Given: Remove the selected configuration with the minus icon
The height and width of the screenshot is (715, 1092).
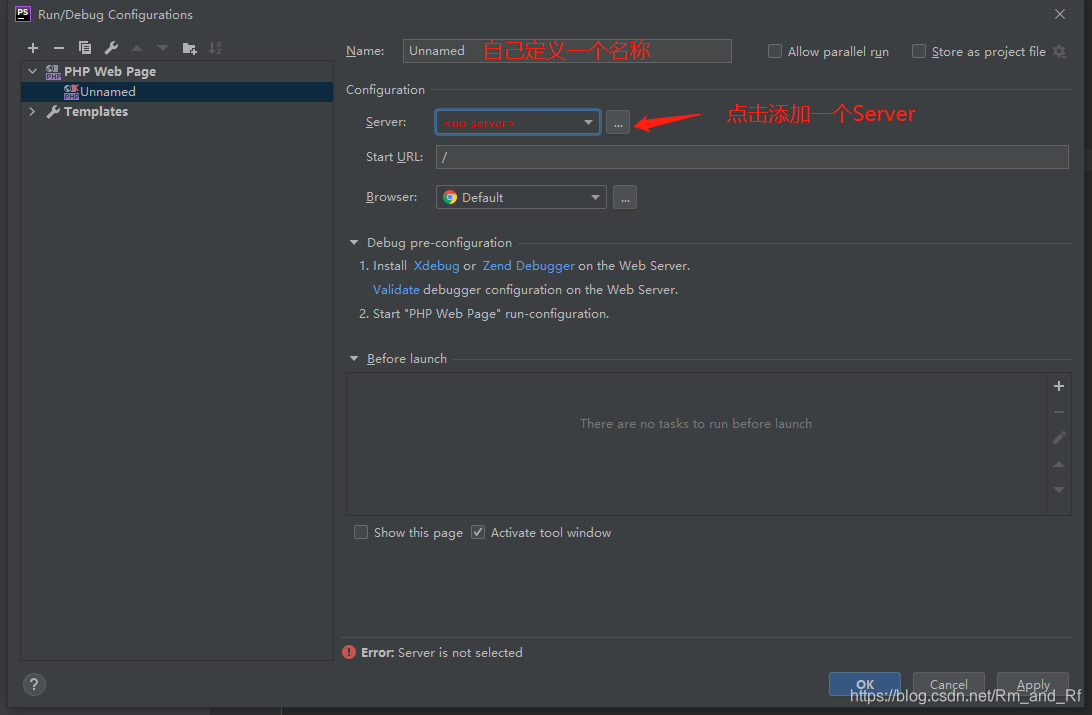Looking at the screenshot, I should [x=58, y=48].
